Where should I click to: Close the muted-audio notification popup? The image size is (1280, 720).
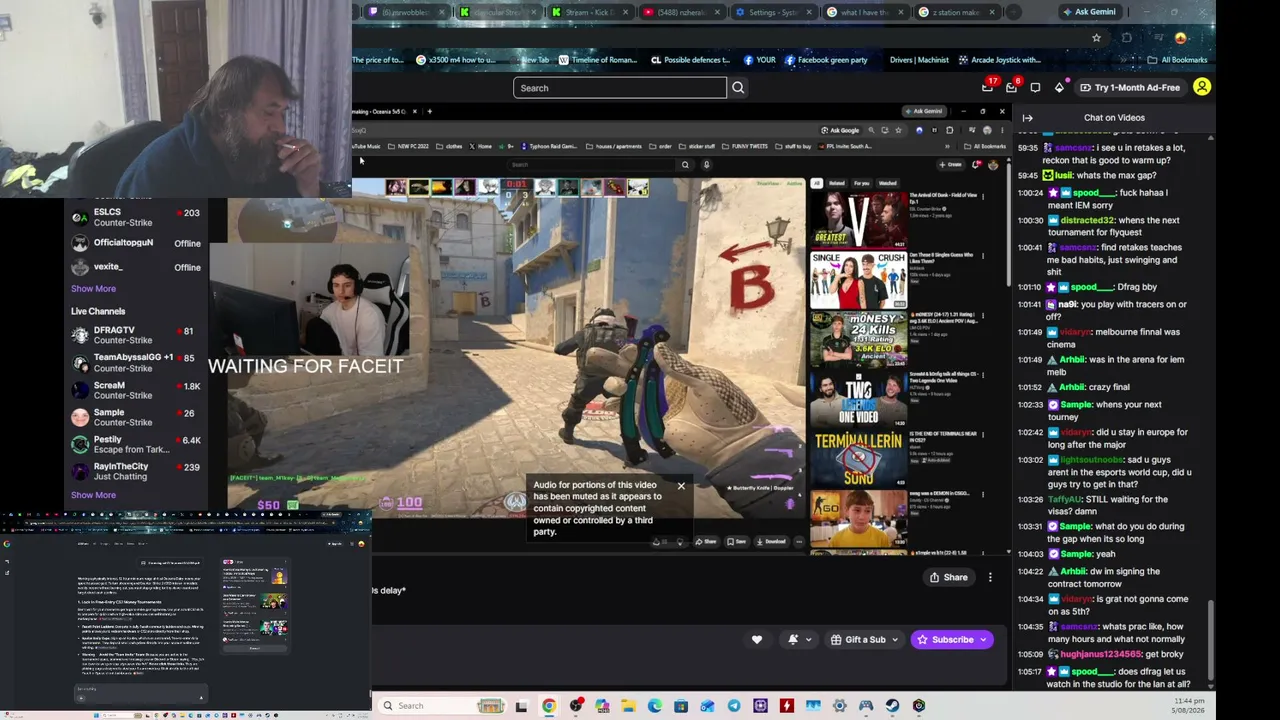pos(681,486)
